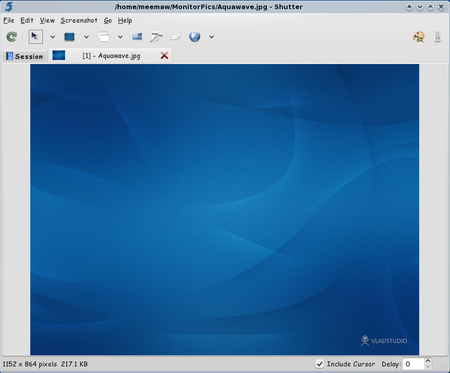Open the dropdown beside the globe icon
450x373 pixels.
[212, 37]
